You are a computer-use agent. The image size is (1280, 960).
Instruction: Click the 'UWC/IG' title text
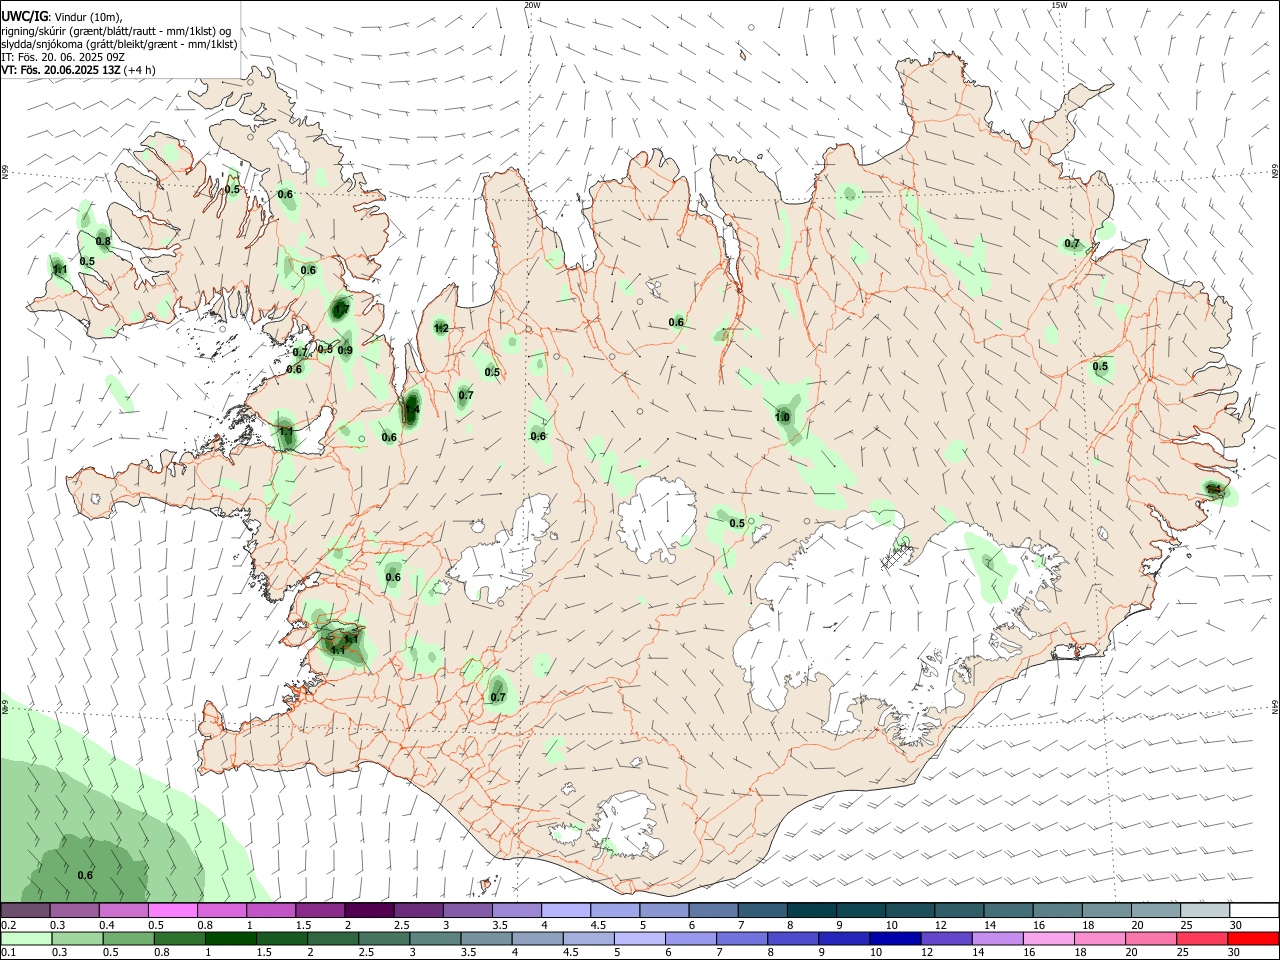point(24,16)
